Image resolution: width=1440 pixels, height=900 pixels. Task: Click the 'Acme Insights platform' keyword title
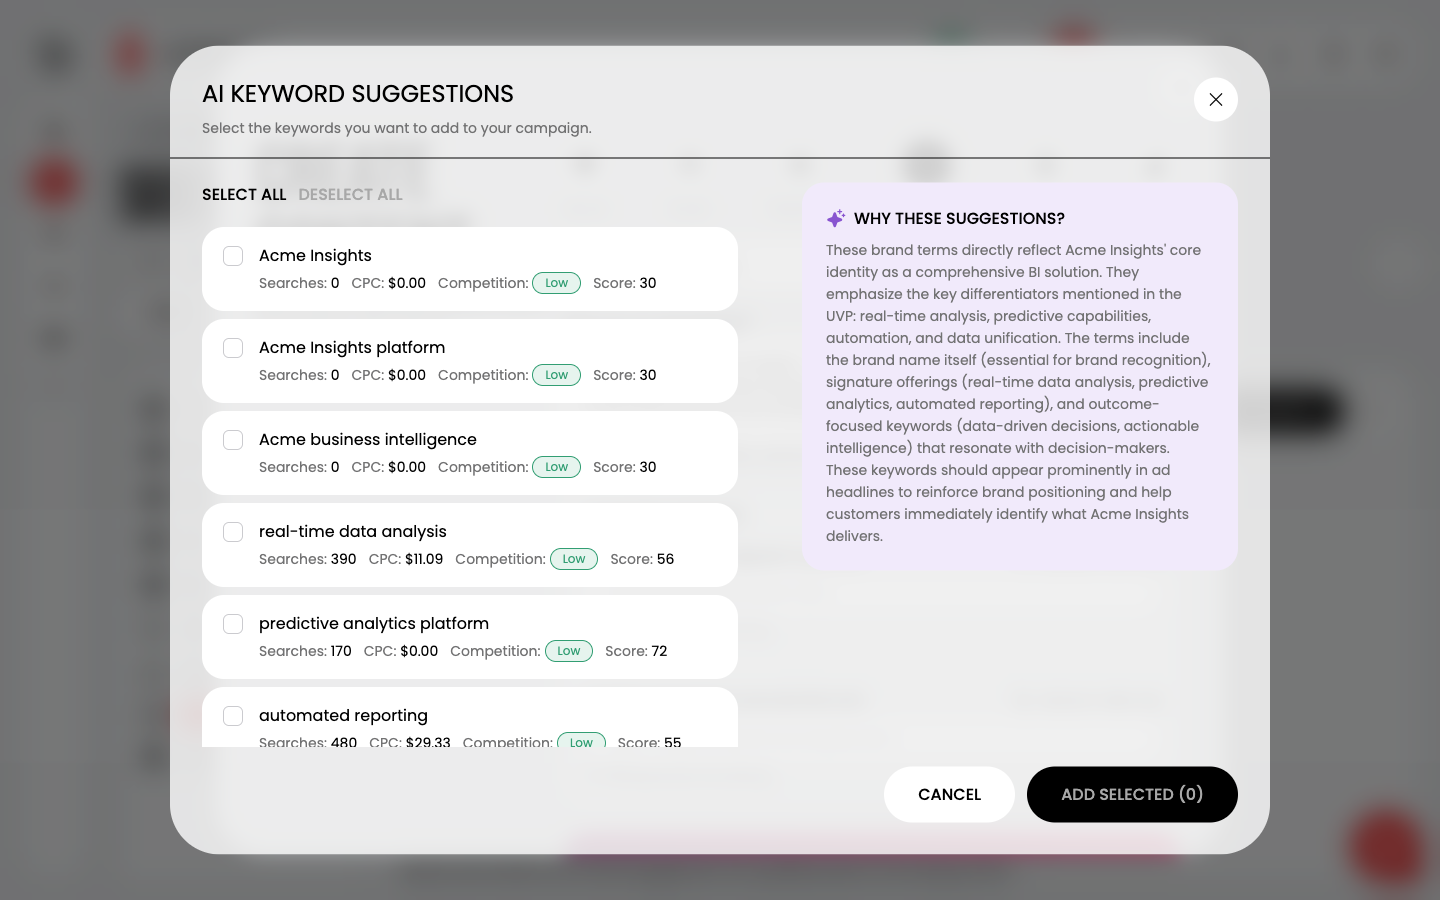pyautogui.click(x=352, y=348)
